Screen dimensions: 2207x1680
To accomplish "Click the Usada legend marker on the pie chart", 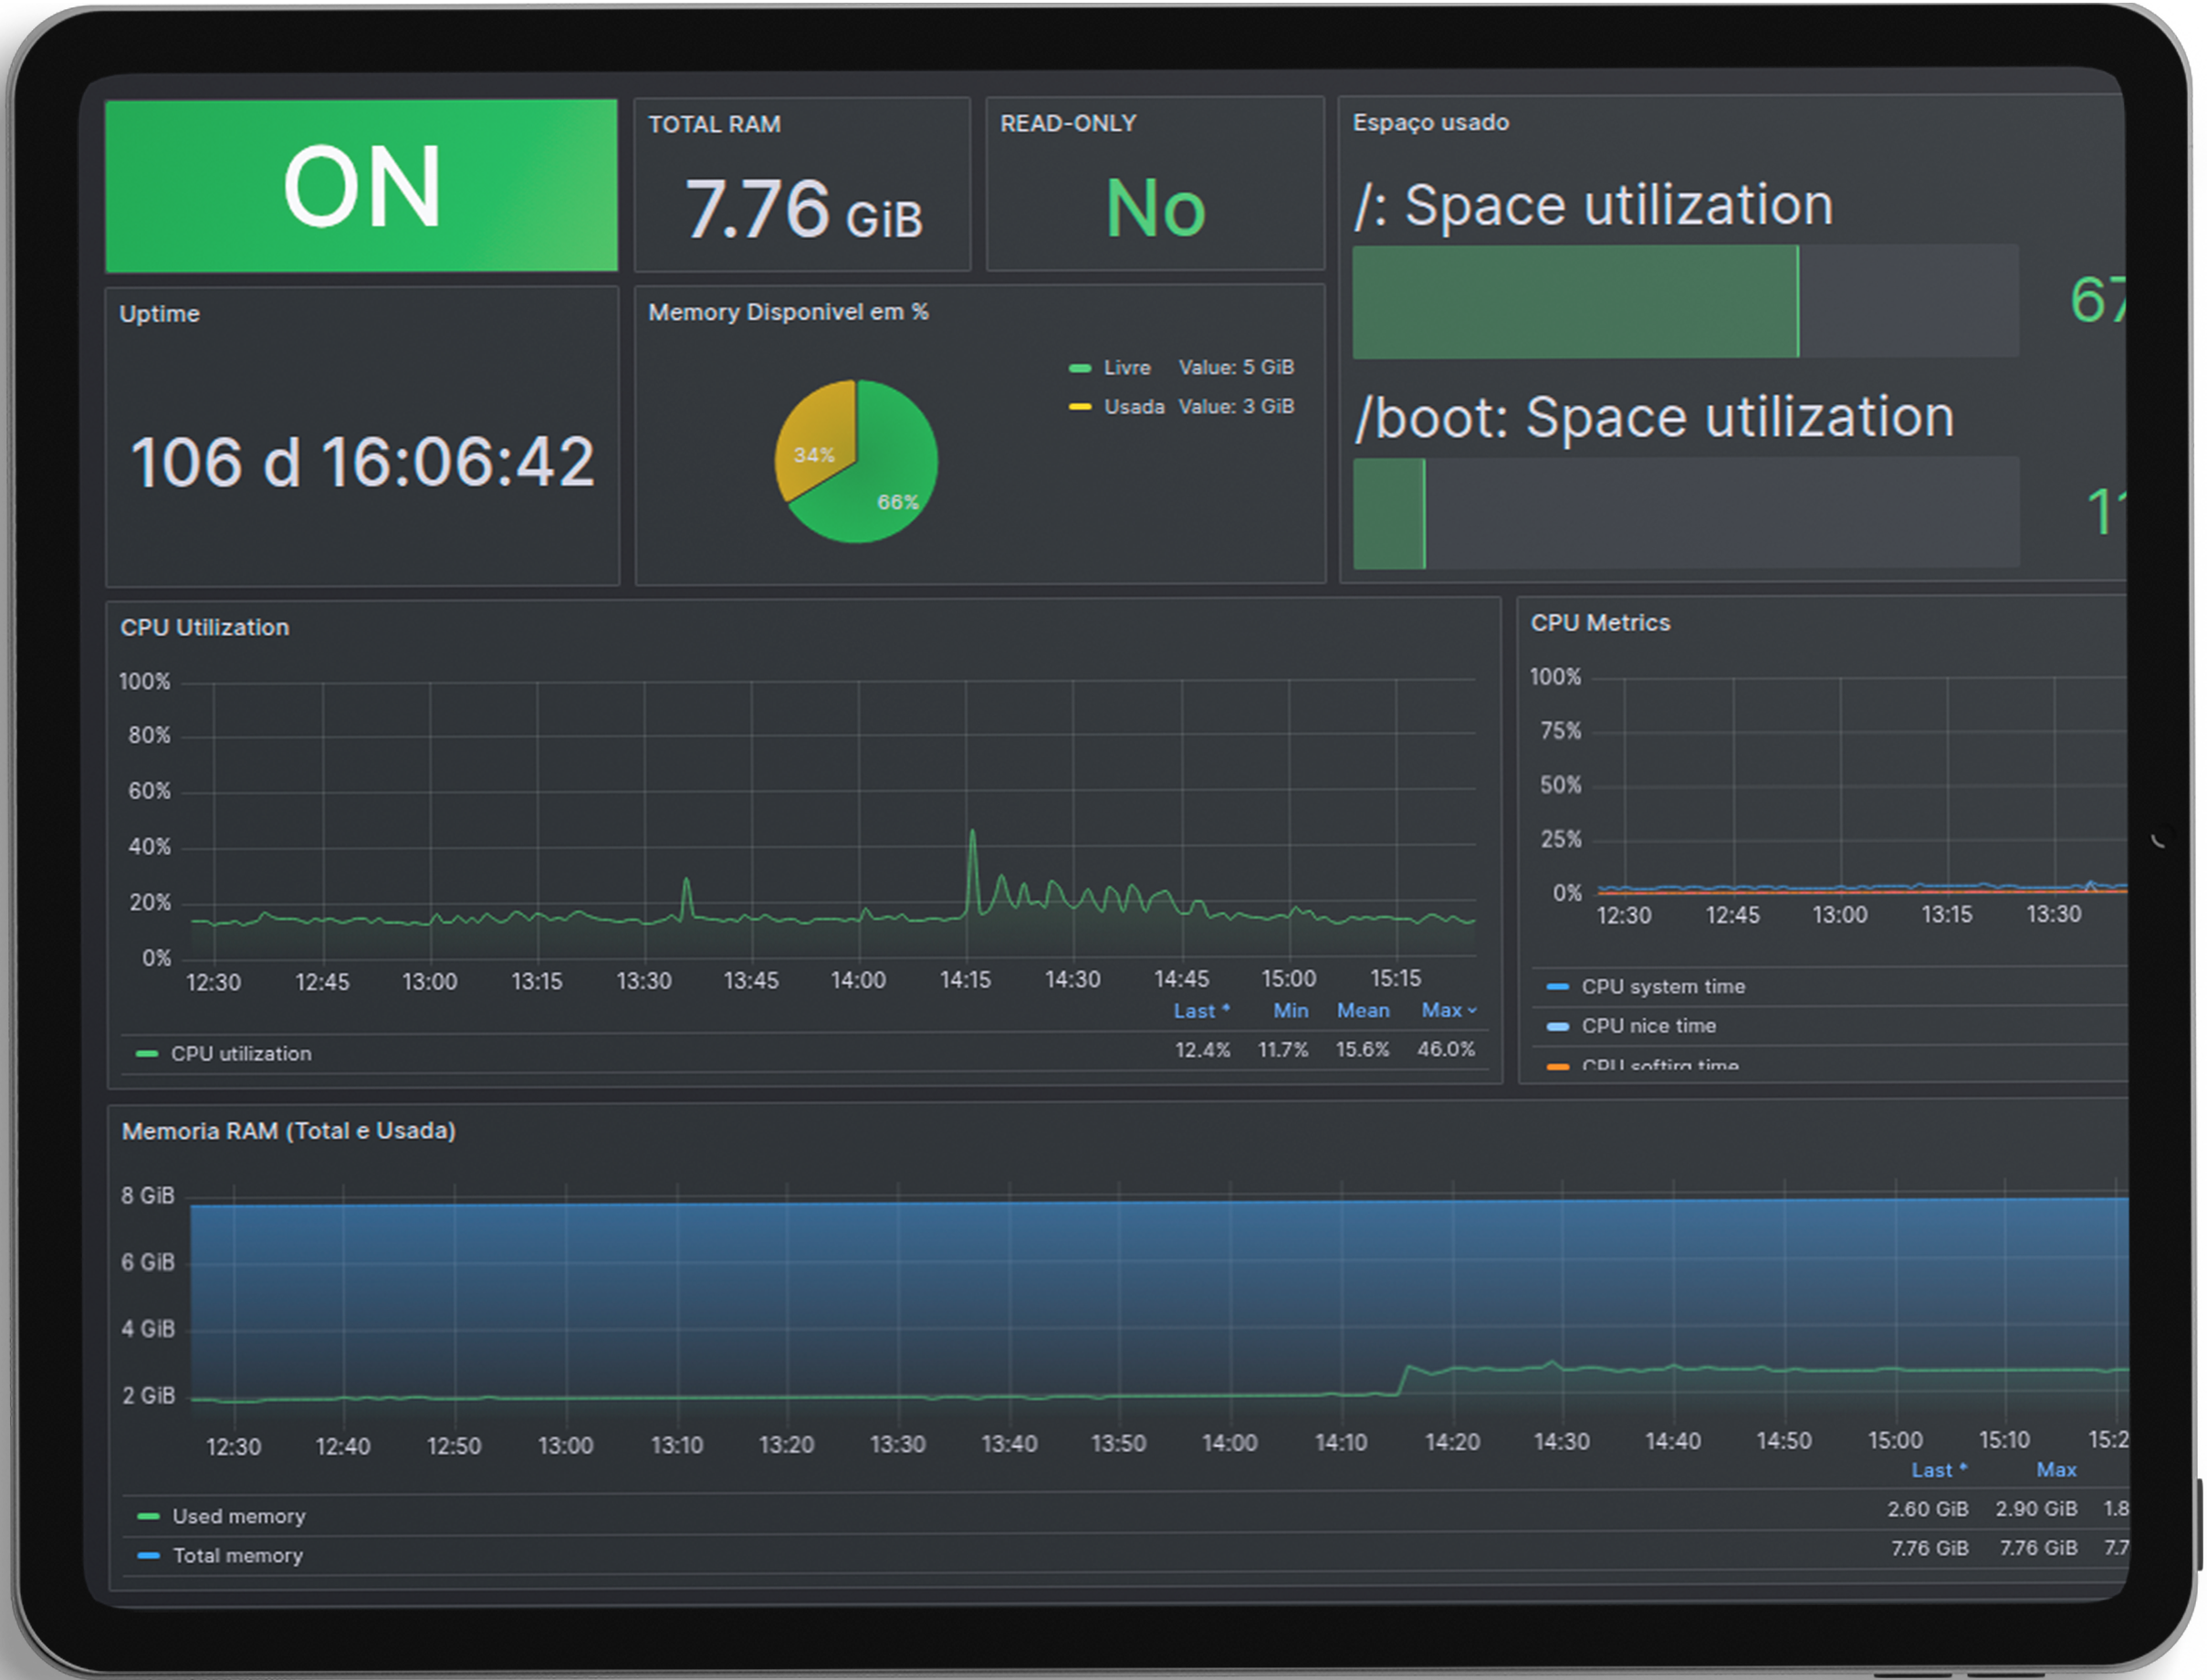I will [x=1079, y=407].
